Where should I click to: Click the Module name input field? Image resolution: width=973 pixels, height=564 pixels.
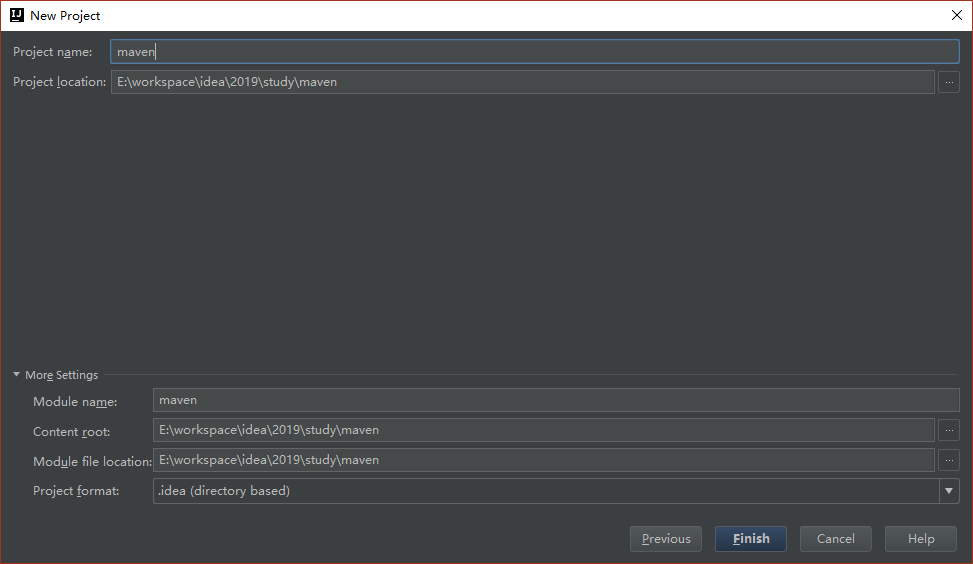pyautogui.click(x=556, y=400)
